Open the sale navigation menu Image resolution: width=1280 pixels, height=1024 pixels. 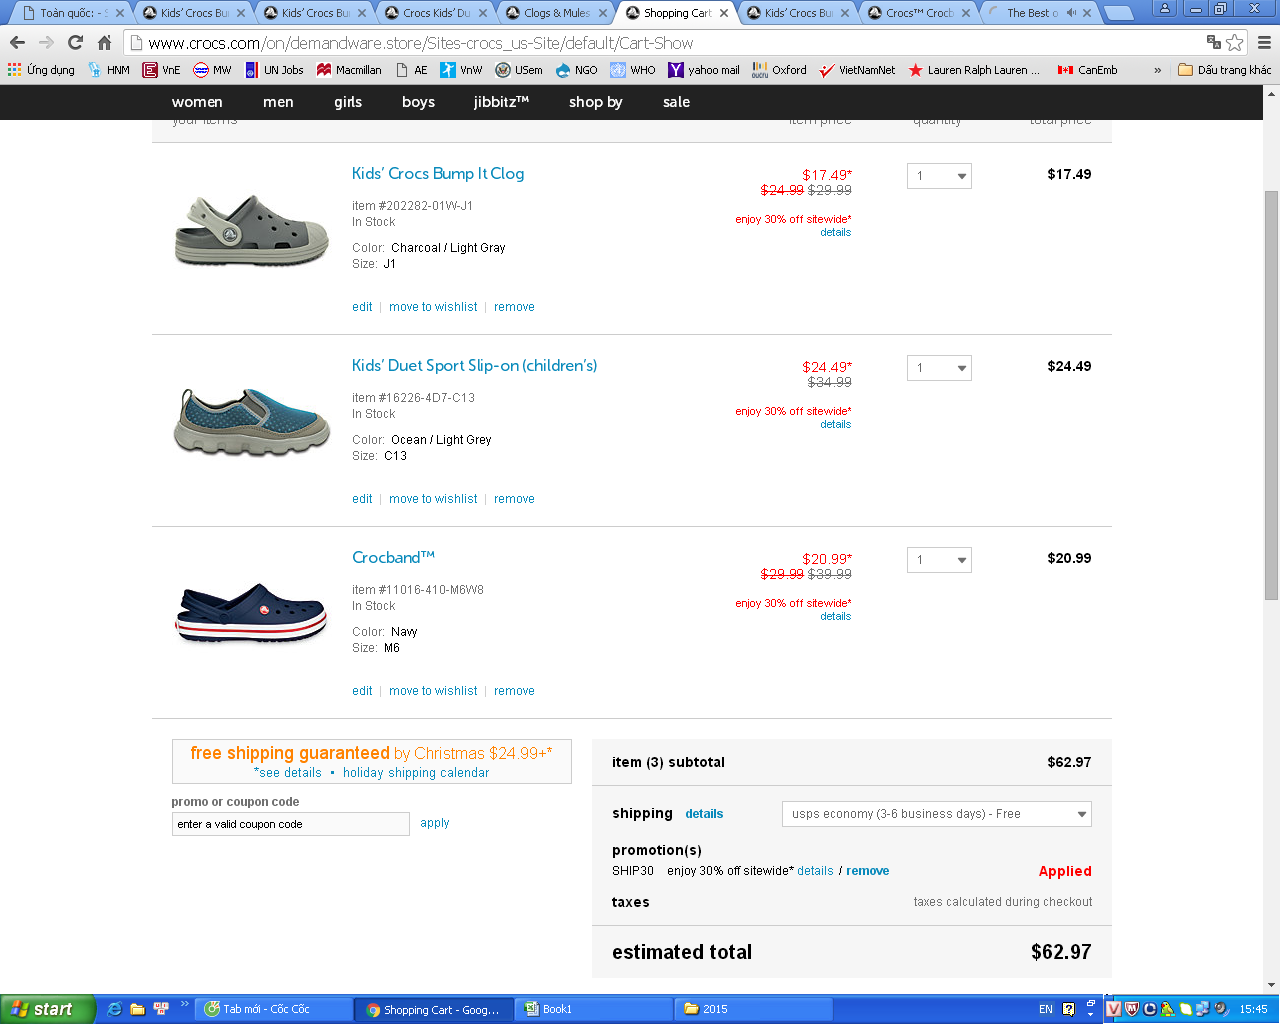click(676, 102)
